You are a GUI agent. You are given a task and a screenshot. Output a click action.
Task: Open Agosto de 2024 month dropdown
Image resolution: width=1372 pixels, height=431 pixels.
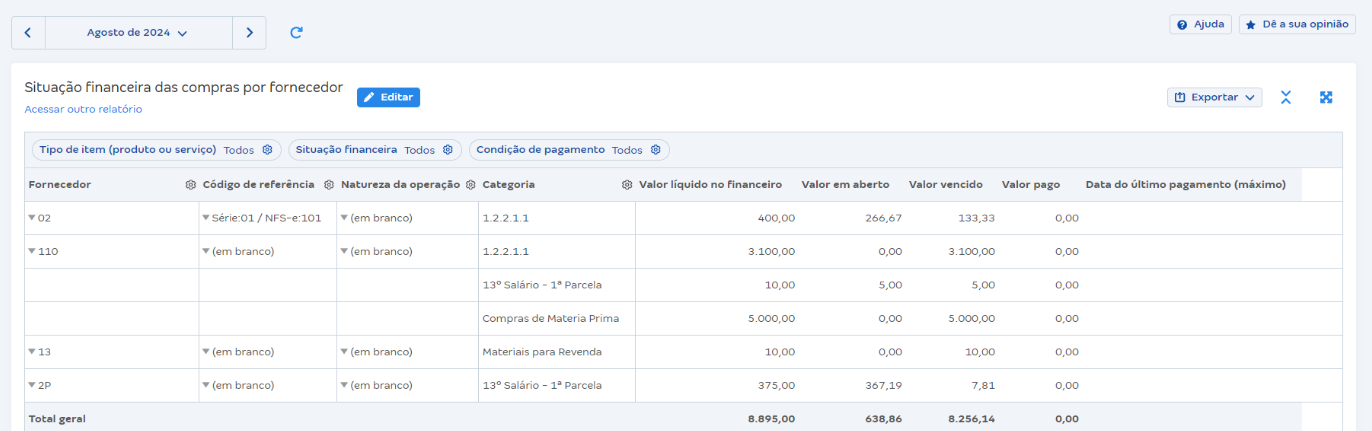pyautogui.click(x=138, y=33)
